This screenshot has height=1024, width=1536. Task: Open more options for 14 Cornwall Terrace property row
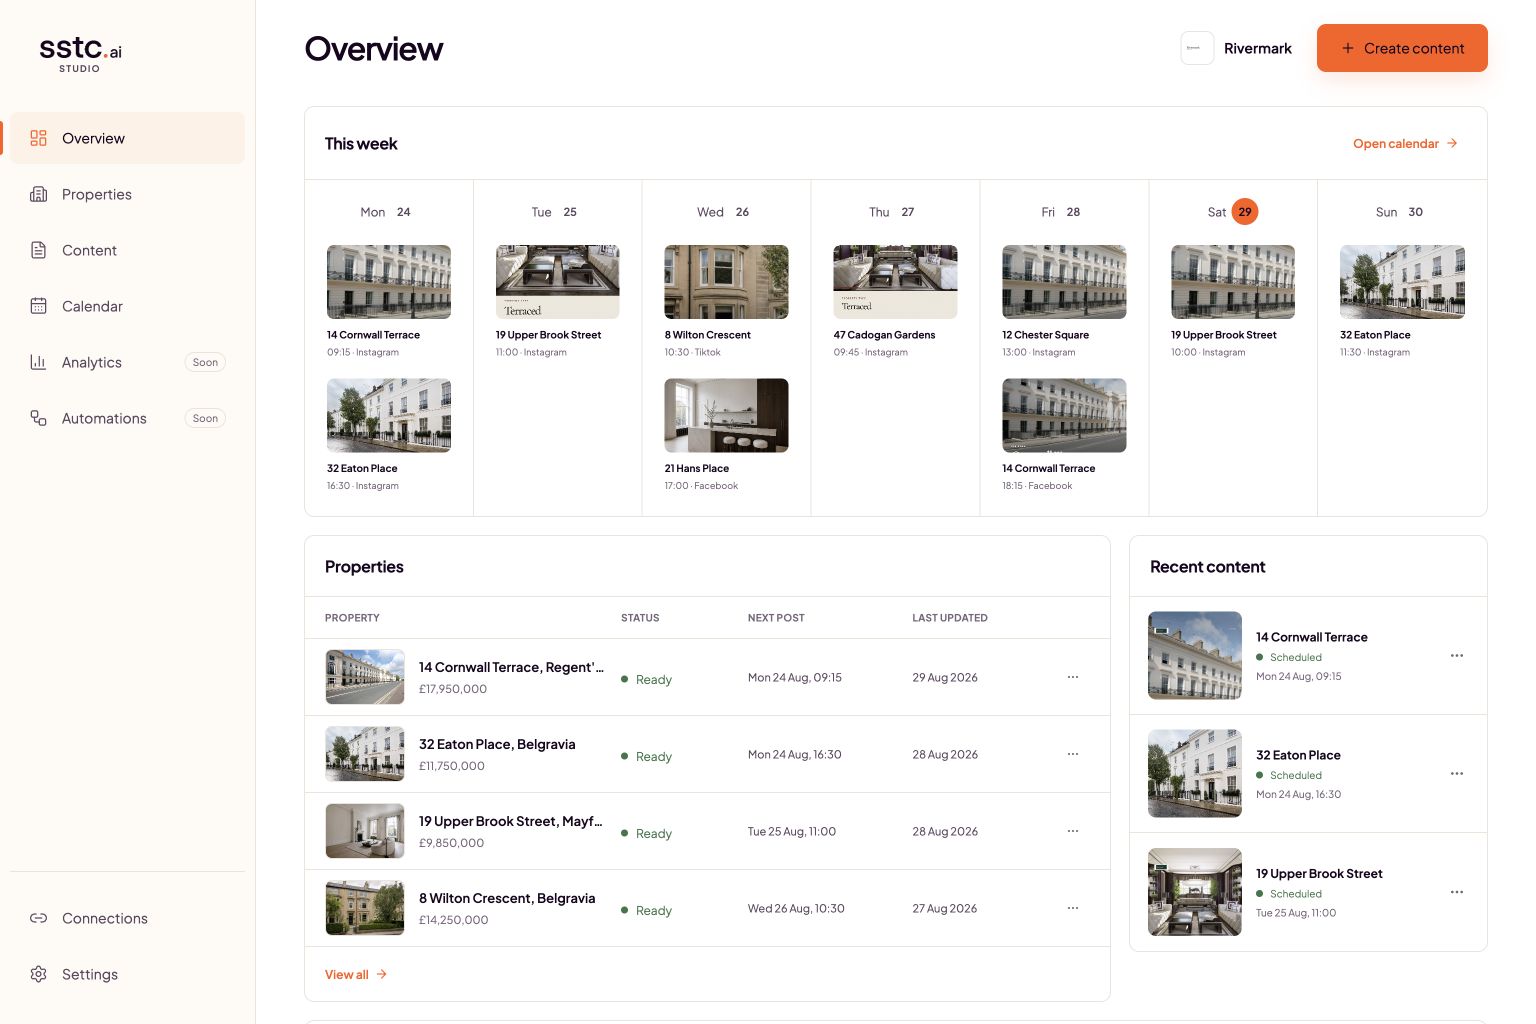(x=1073, y=677)
